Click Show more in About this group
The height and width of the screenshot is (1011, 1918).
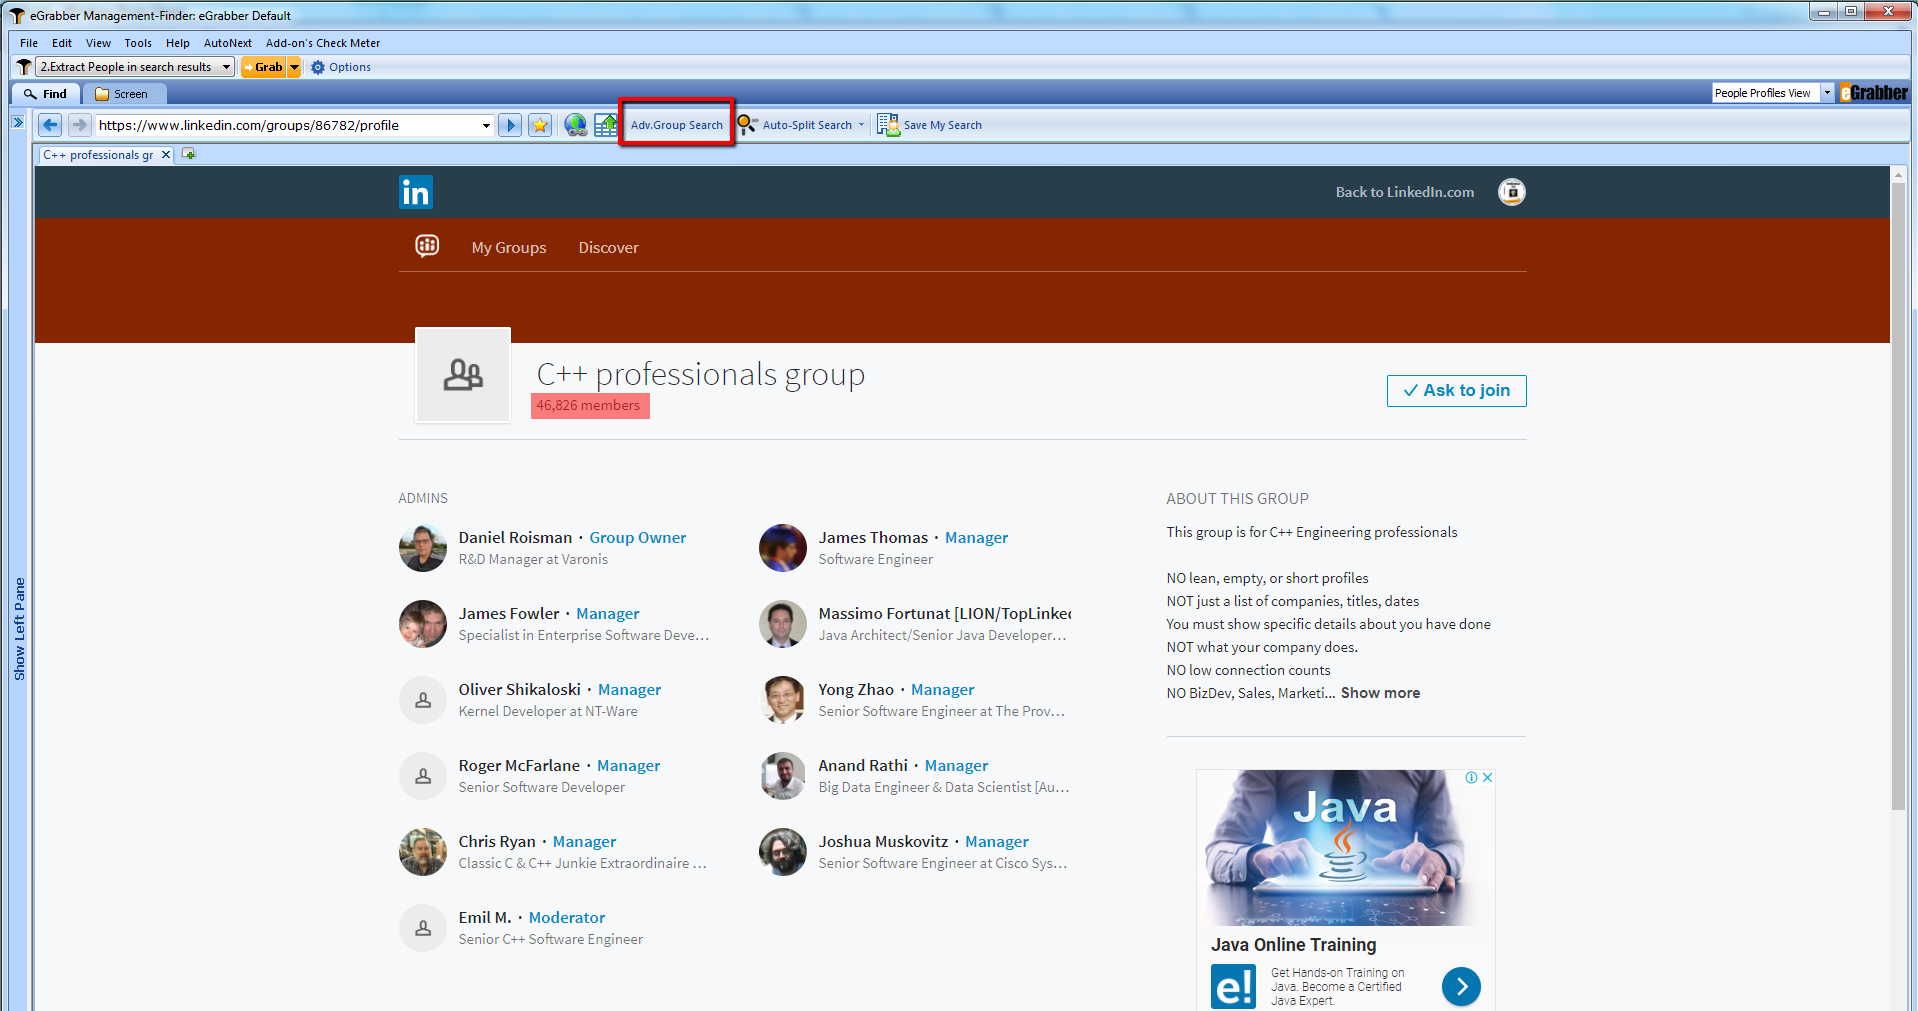click(1380, 693)
